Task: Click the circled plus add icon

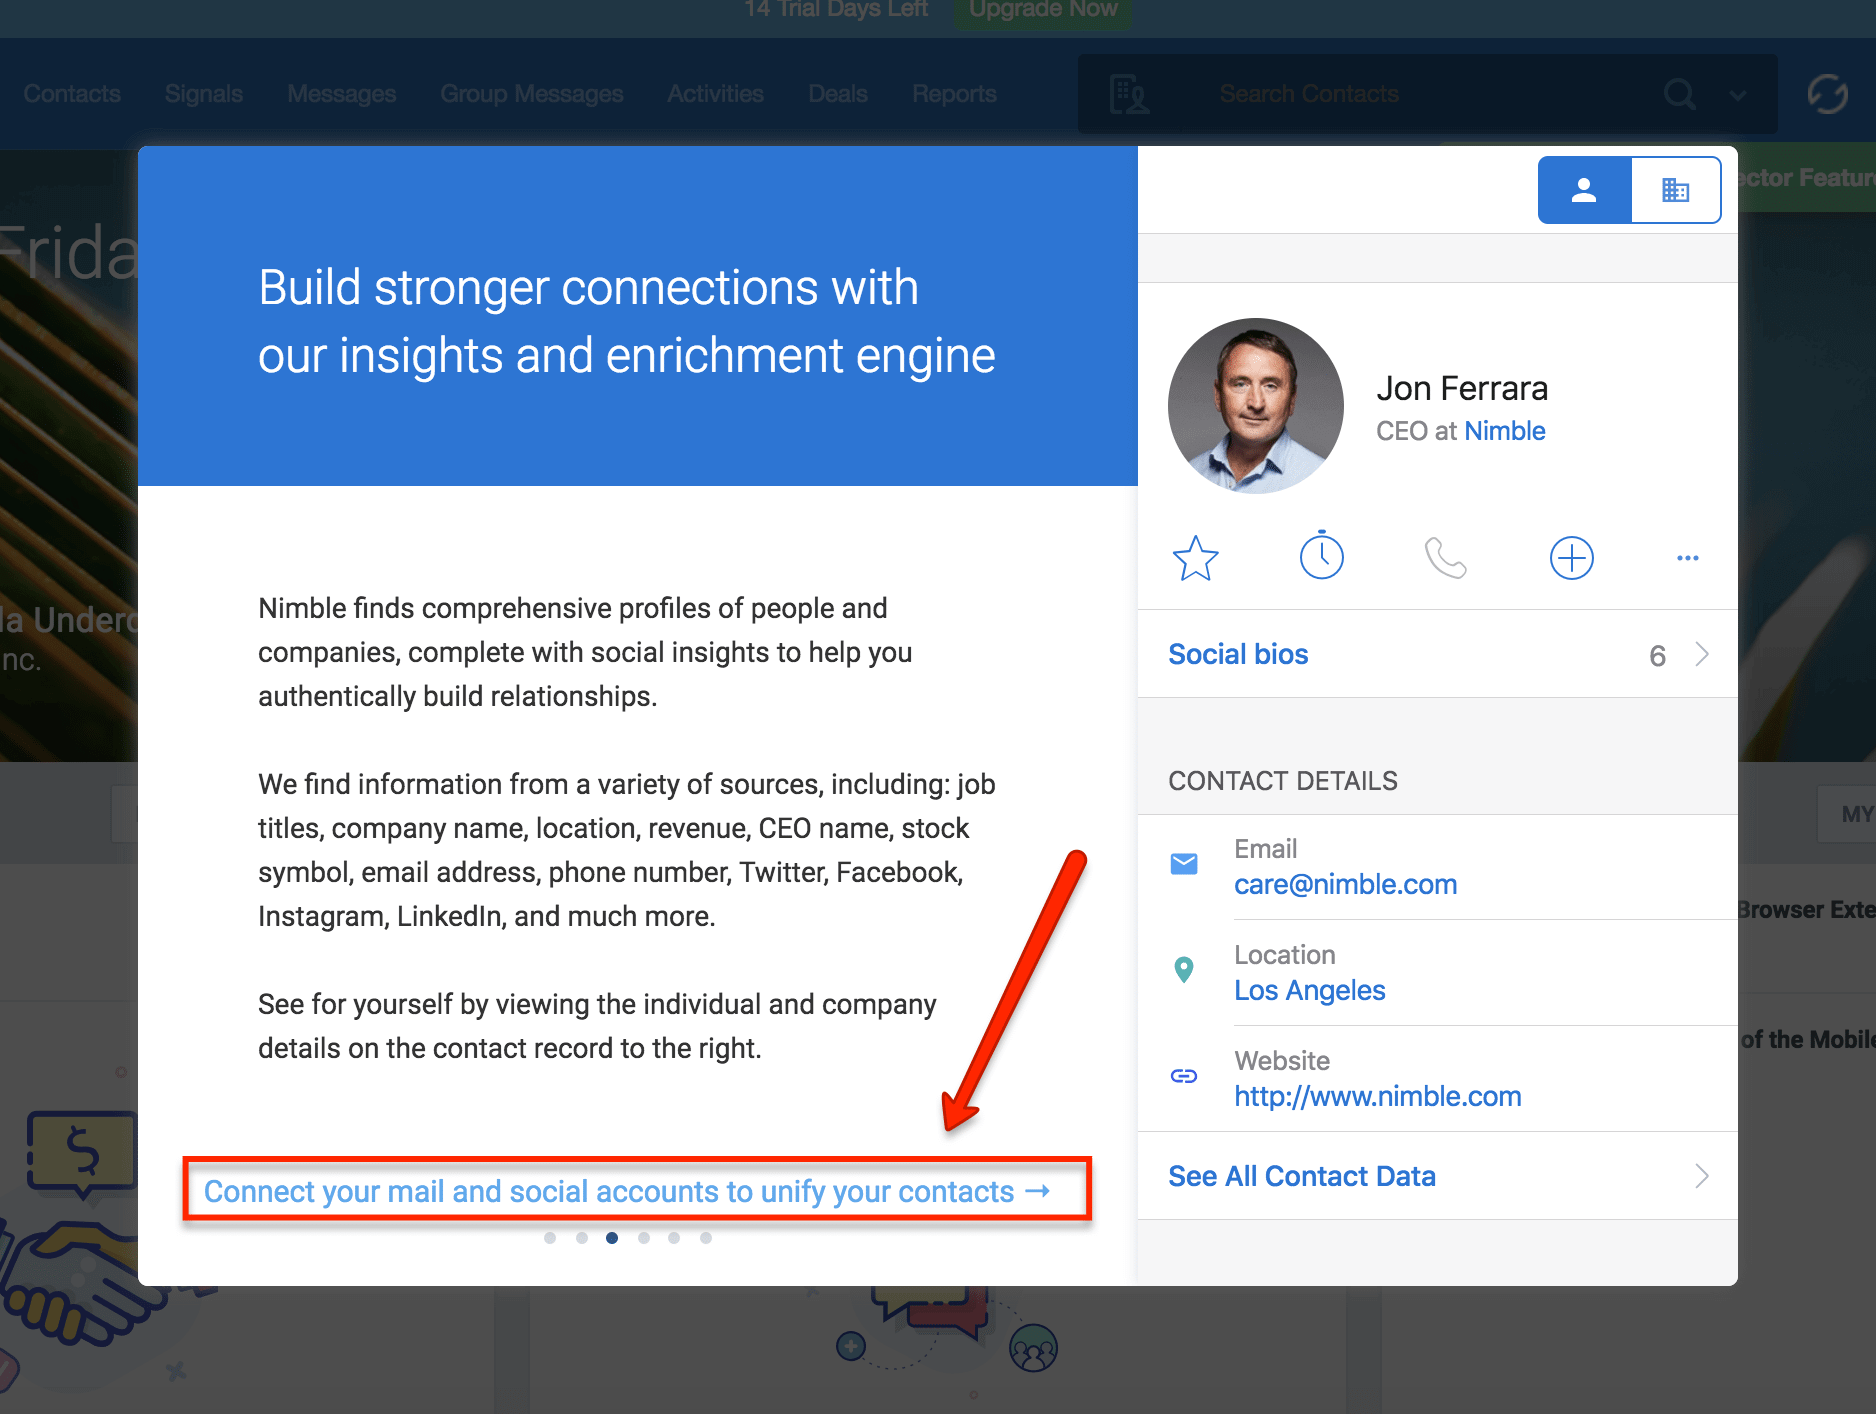Action: click(1571, 558)
